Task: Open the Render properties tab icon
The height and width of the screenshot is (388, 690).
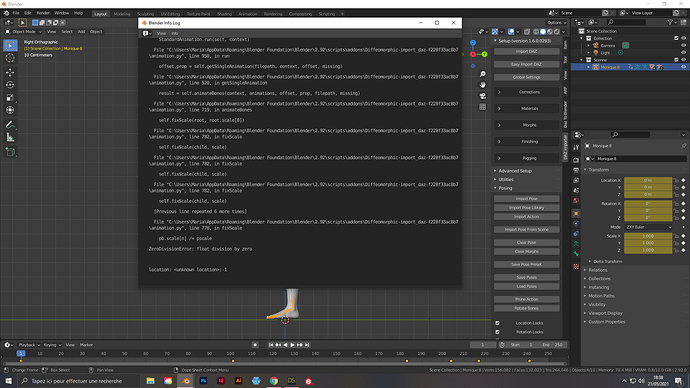Action: click(x=576, y=160)
